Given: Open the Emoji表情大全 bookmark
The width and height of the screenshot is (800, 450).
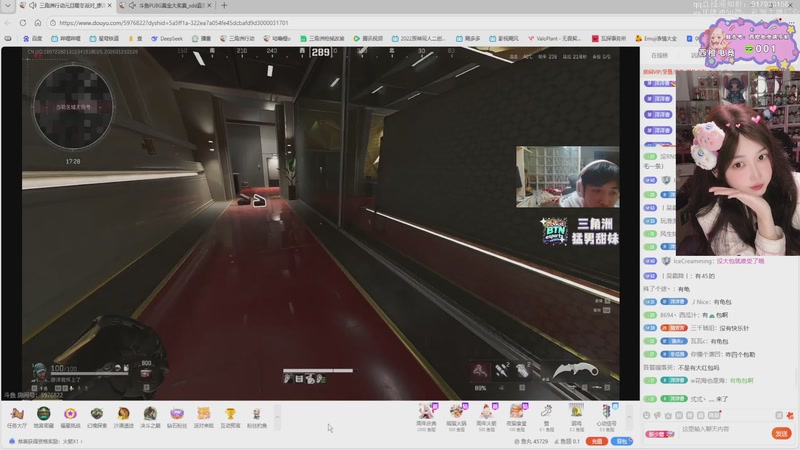Looking at the screenshot, I should click(656, 39).
